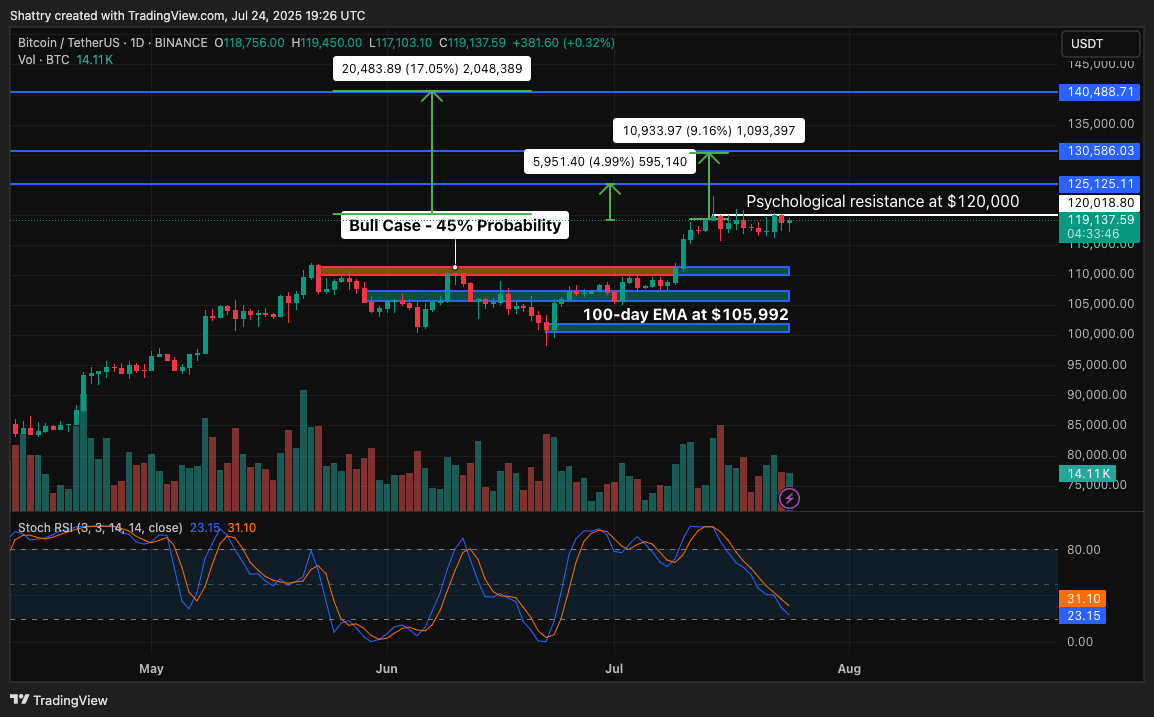Screen dimensions: 1154x717
Task: Click the Bull Case - 45% Probability label
Action: [x=455, y=226]
